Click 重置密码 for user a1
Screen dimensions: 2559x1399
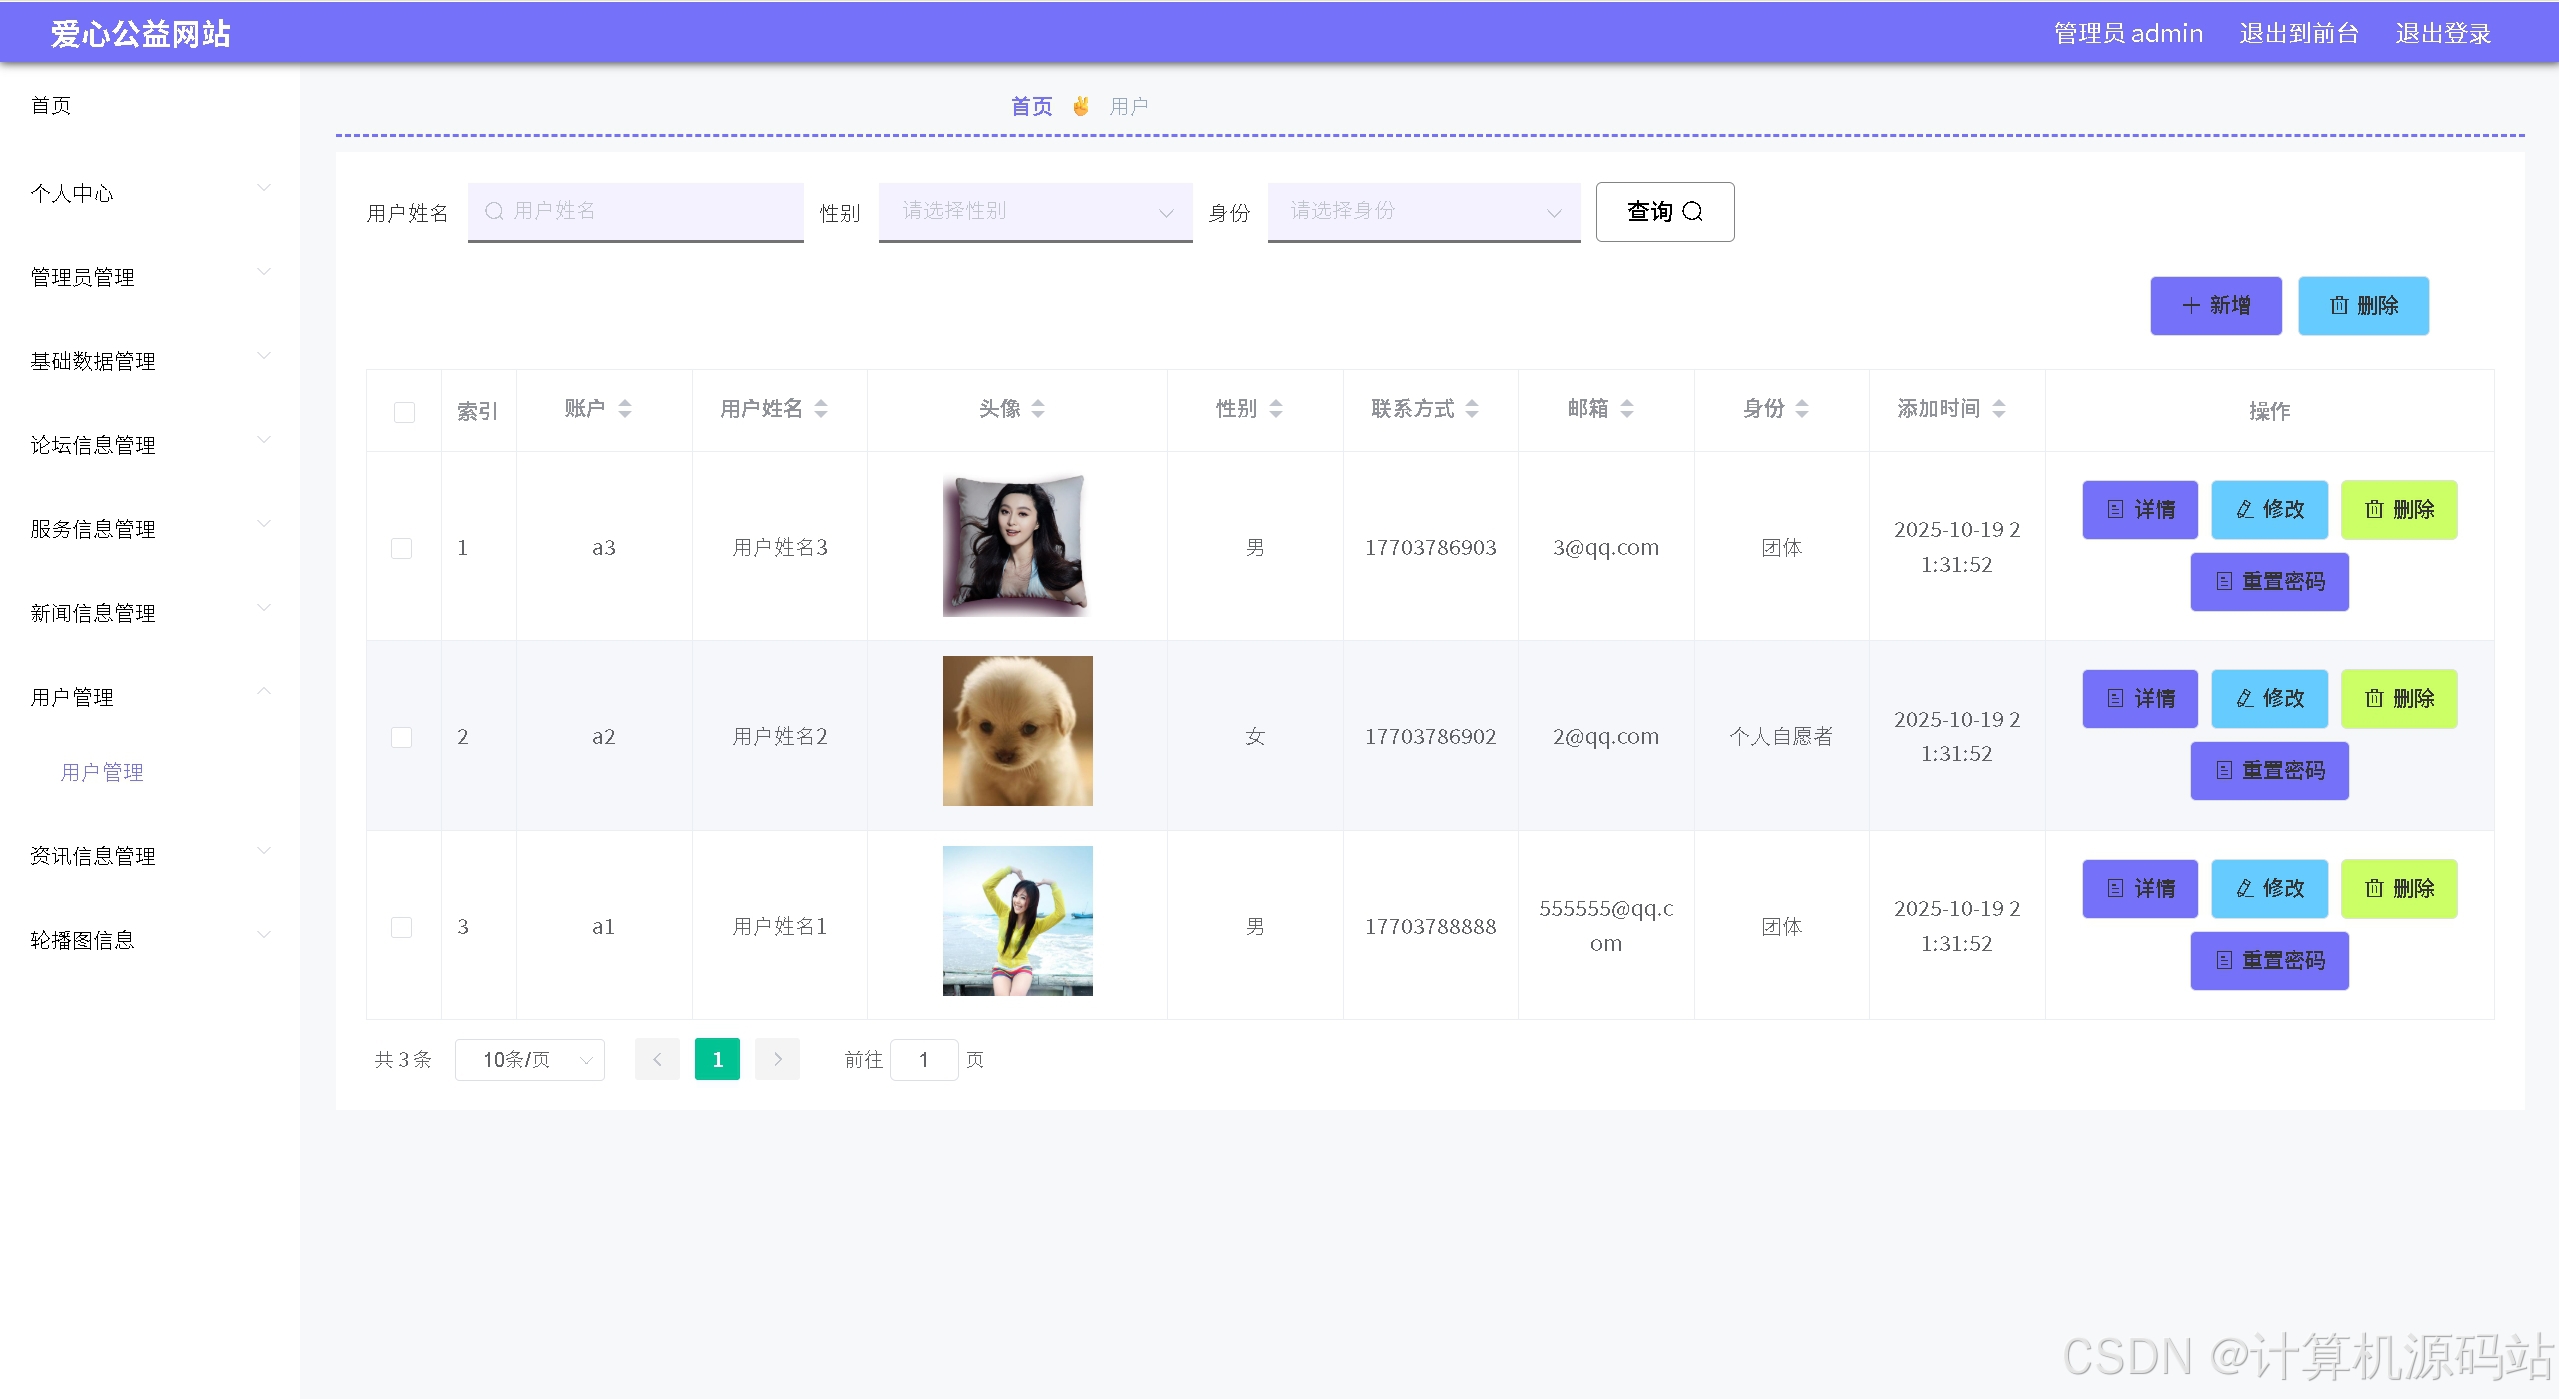2269,960
